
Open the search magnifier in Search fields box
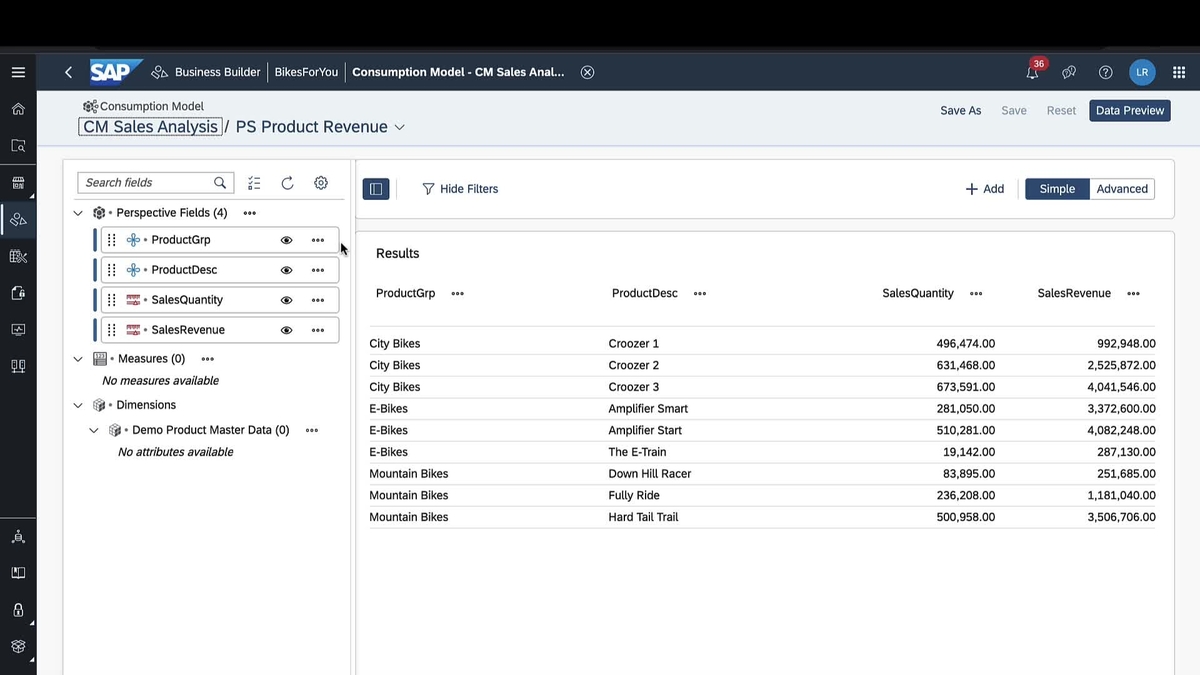coord(219,183)
